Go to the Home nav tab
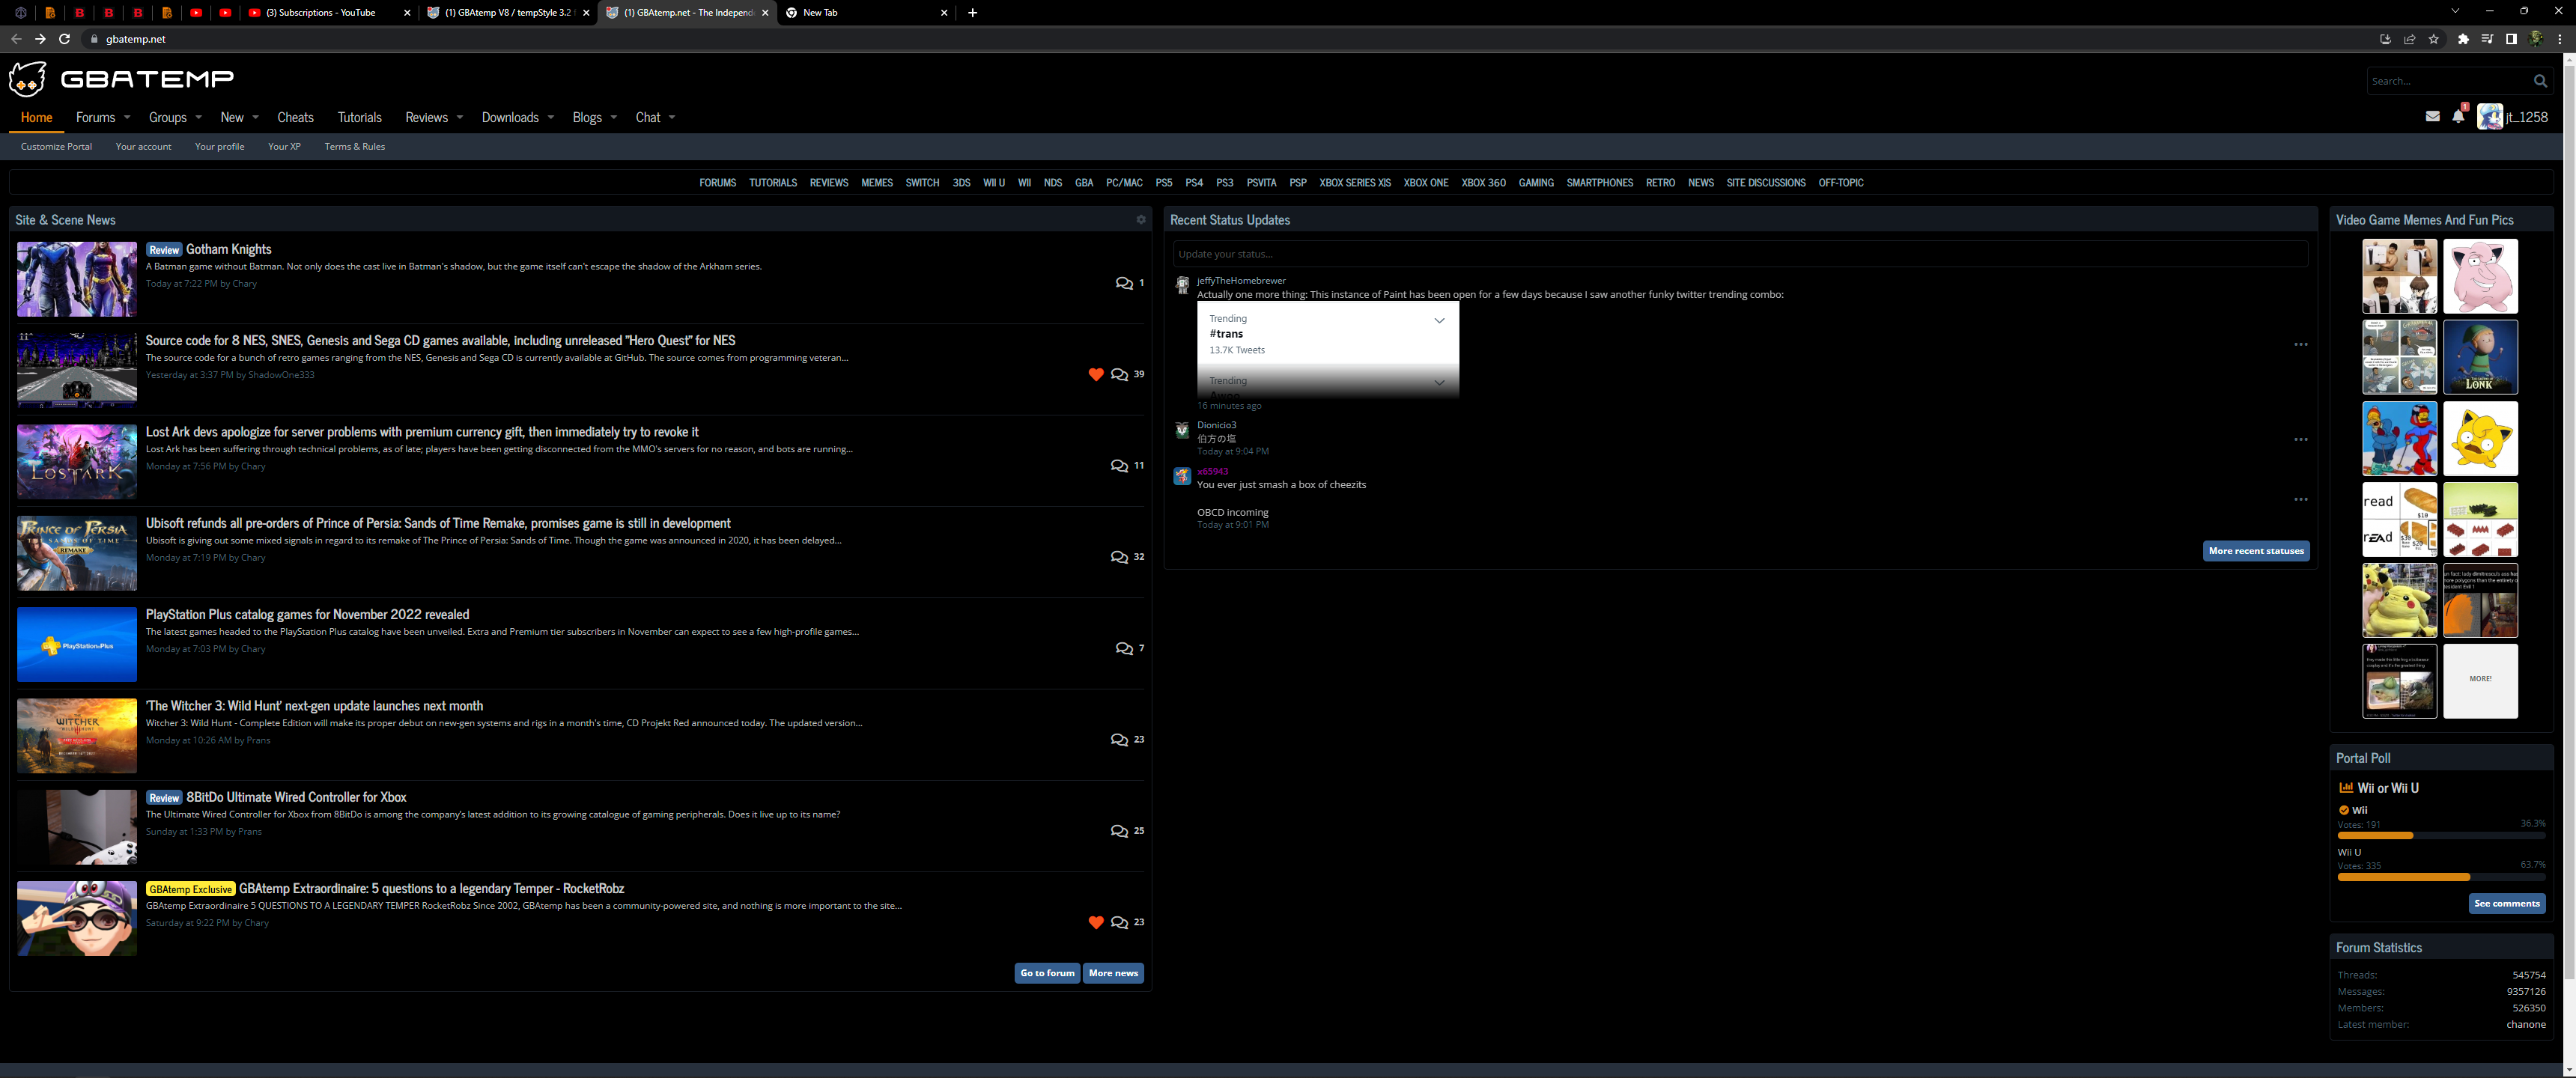 tap(36, 117)
